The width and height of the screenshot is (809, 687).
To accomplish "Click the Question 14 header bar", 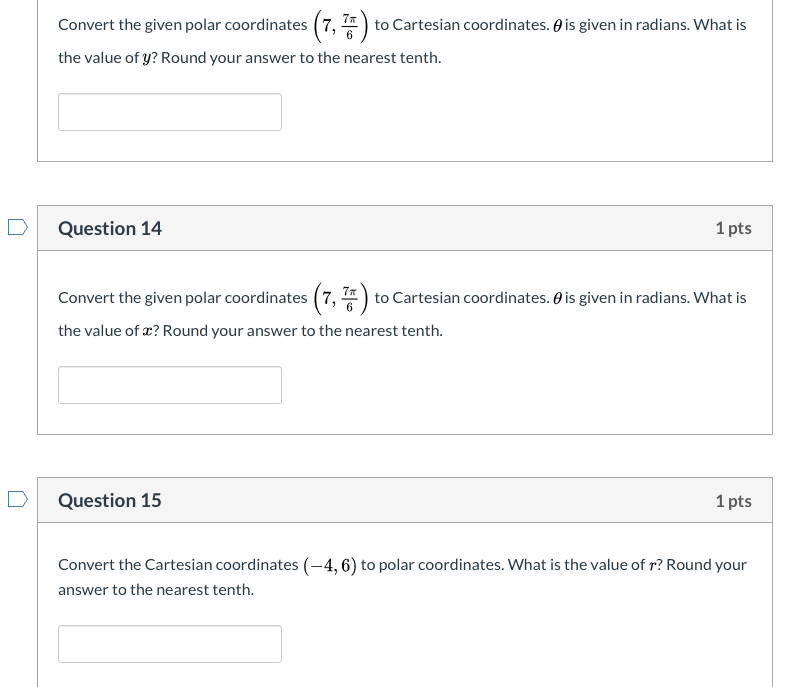I will (x=404, y=228).
